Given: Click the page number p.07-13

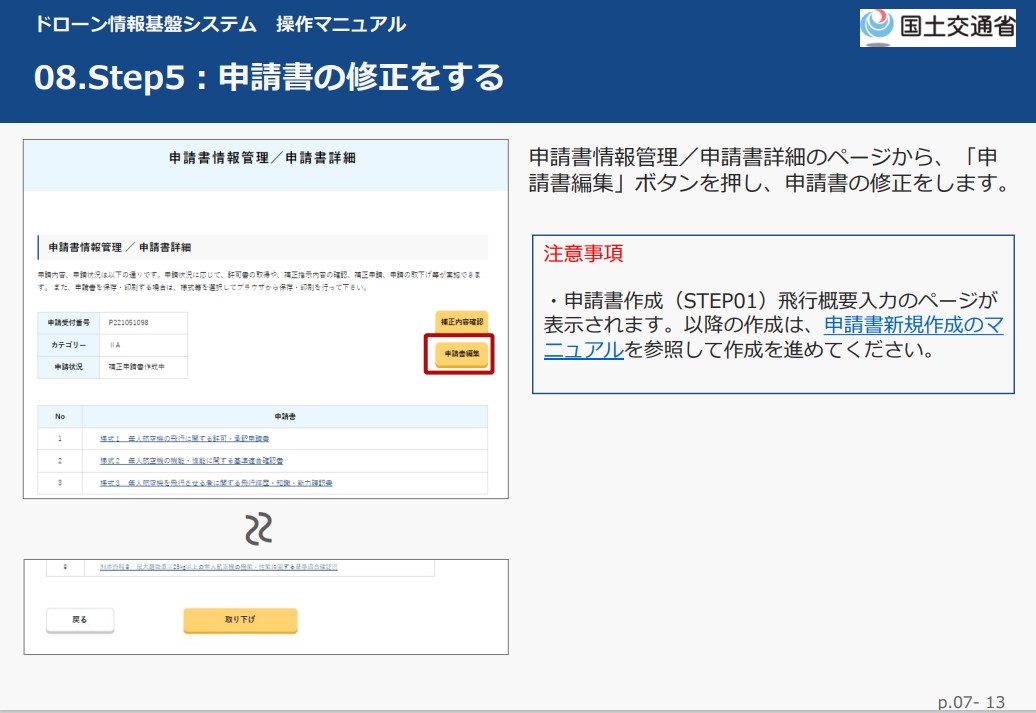Looking at the screenshot, I should (x=971, y=702).
